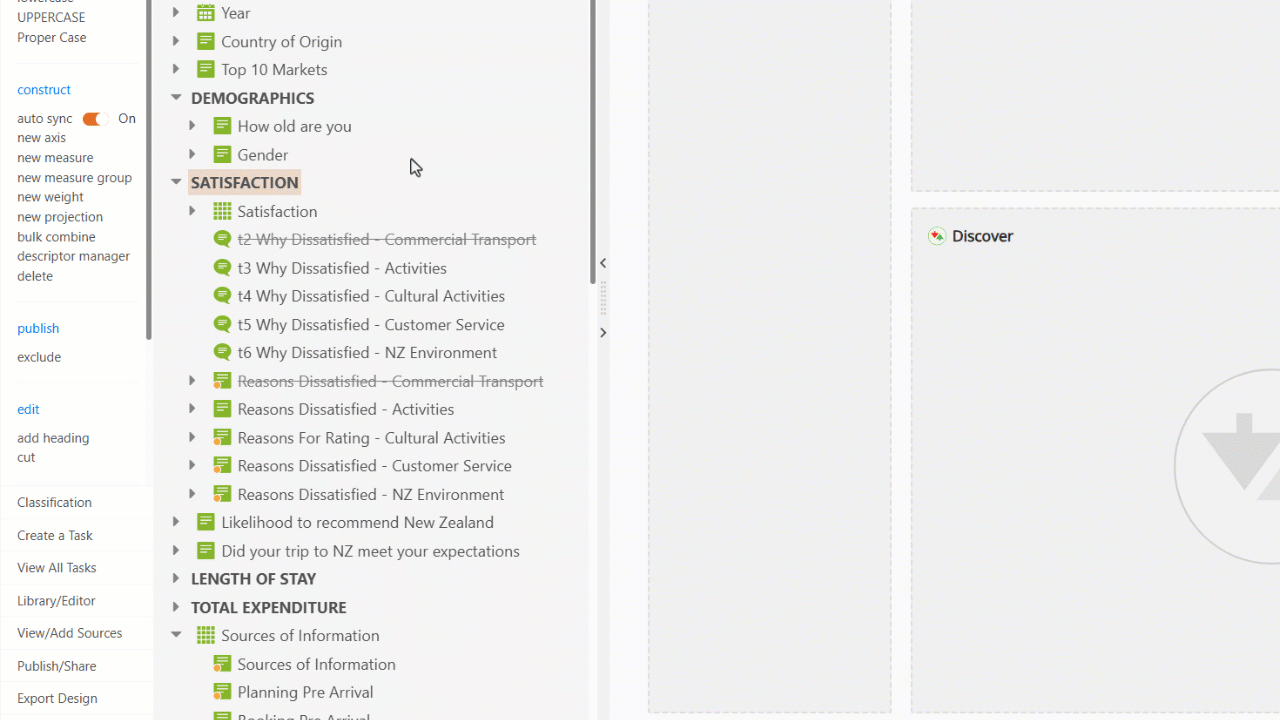Click the Reasons Dissatisfied - Activities icon
This screenshot has height=720, width=1280.
point(222,409)
